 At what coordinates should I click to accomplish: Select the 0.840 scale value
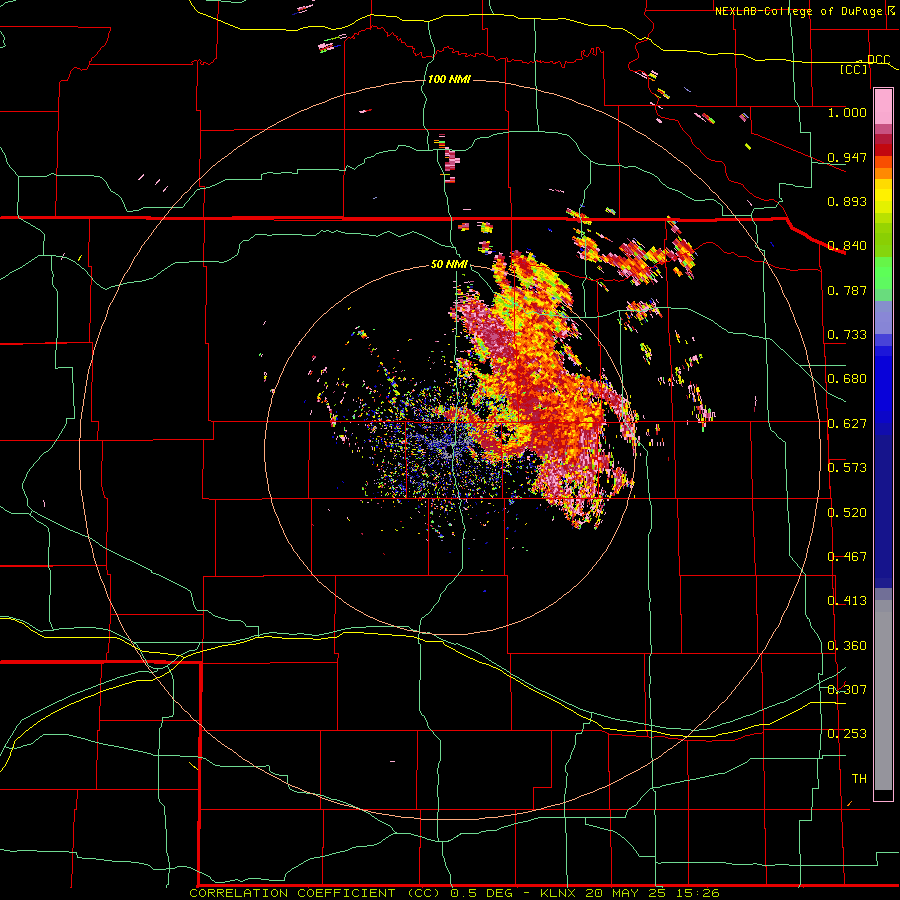pos(847,246)
